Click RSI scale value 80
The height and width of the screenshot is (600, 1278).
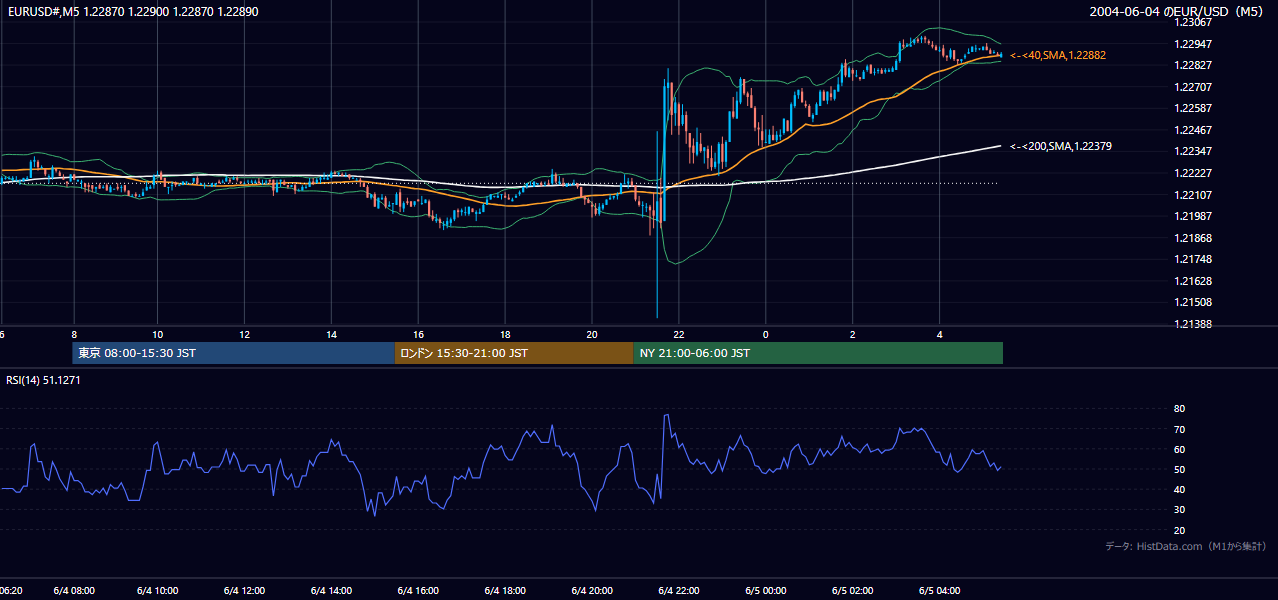click(x=1179, y=409)
